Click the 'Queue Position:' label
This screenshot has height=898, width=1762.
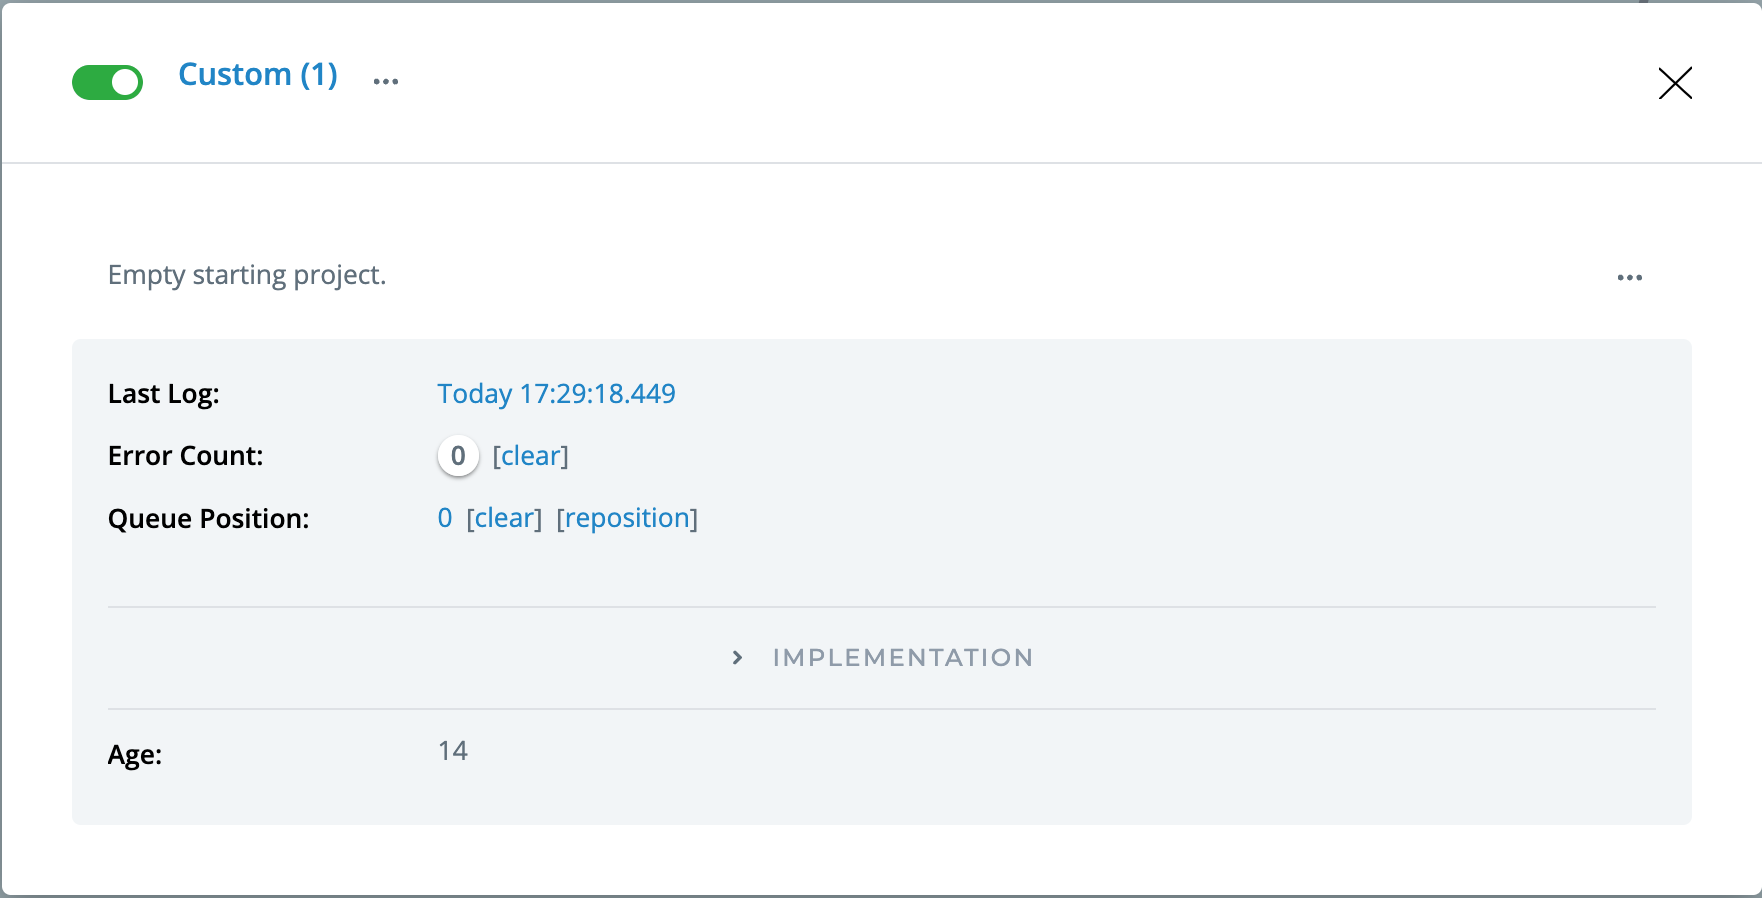(208, 519)
